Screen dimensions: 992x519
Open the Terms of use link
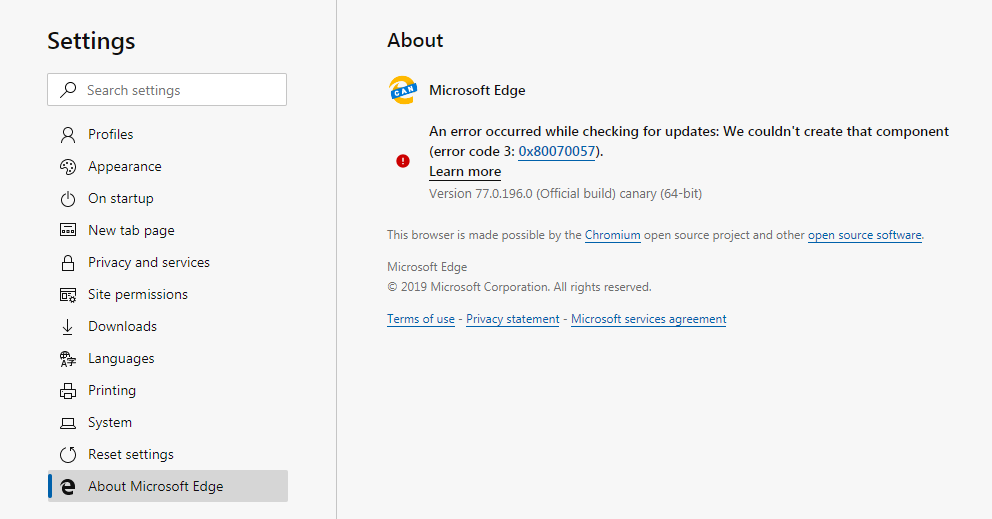[x=421, y=319]
